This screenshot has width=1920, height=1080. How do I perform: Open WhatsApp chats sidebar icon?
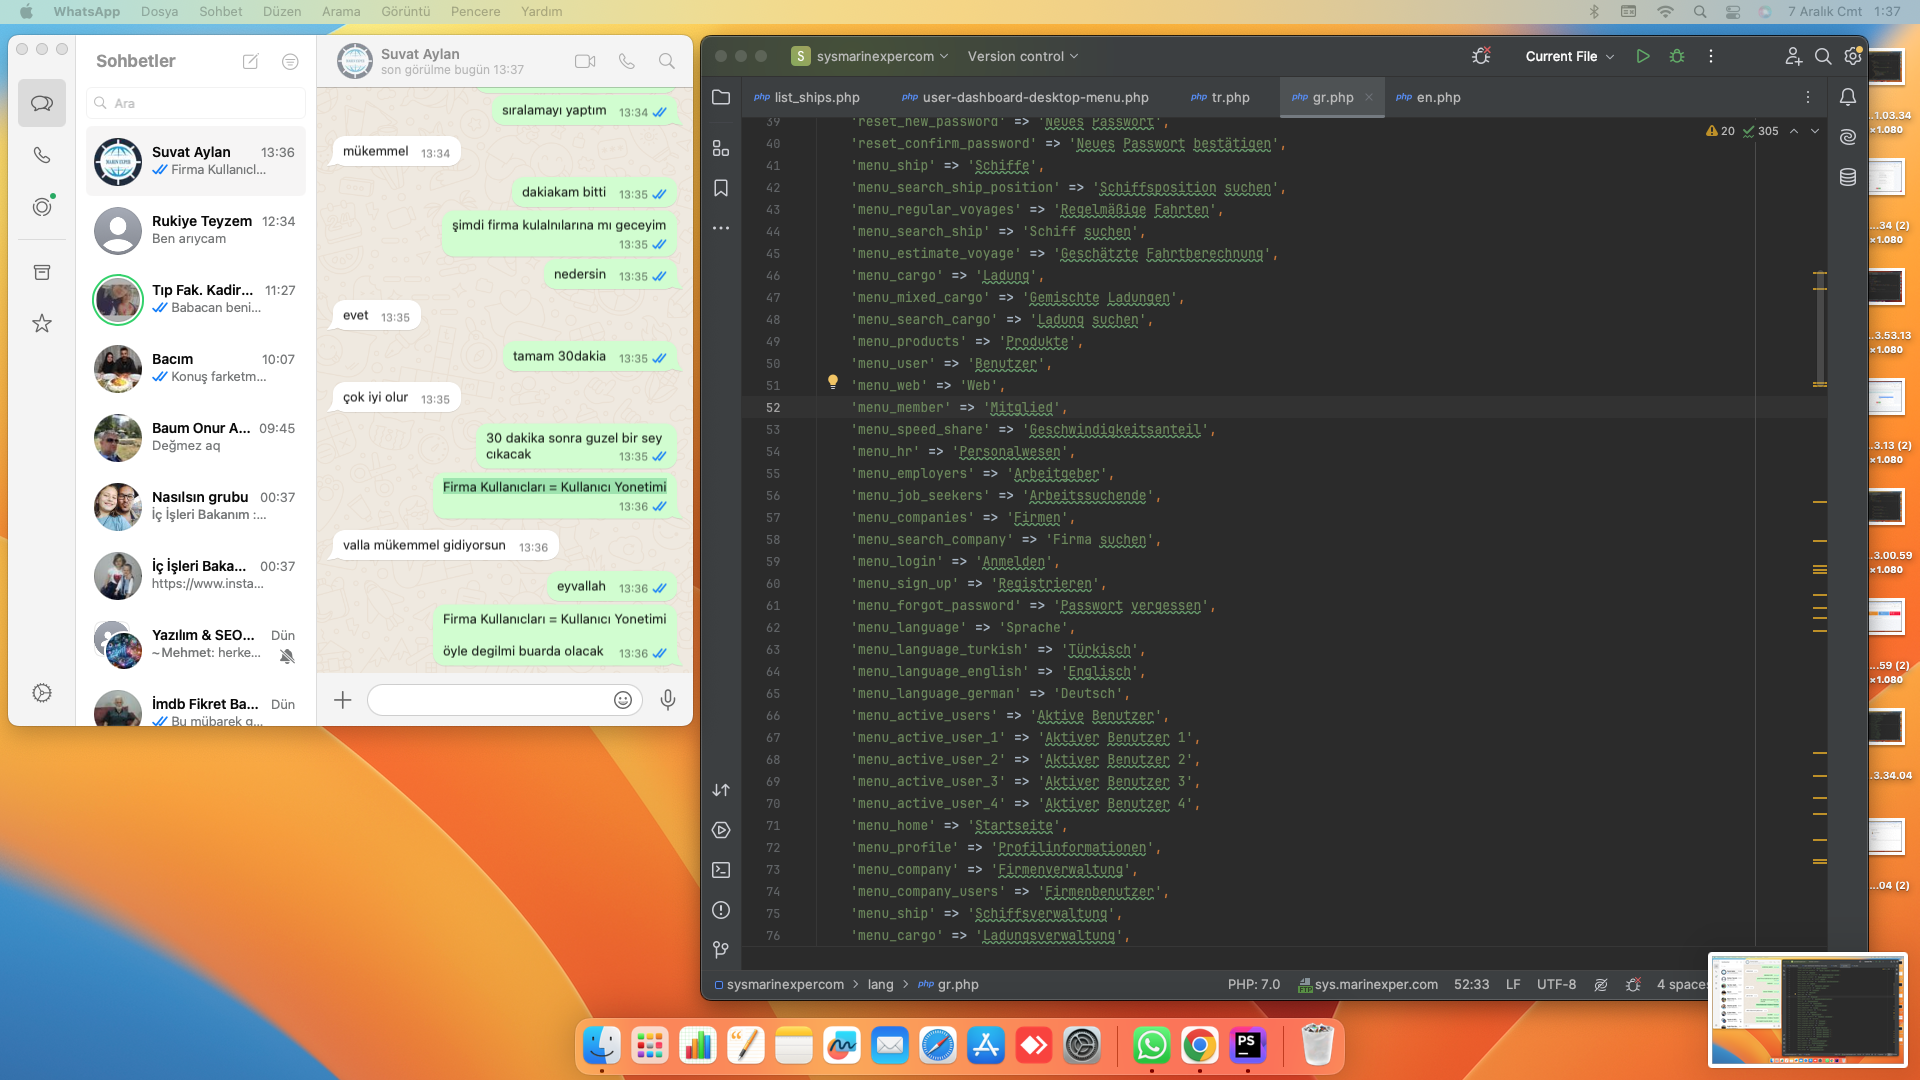[x=42, y=103]
